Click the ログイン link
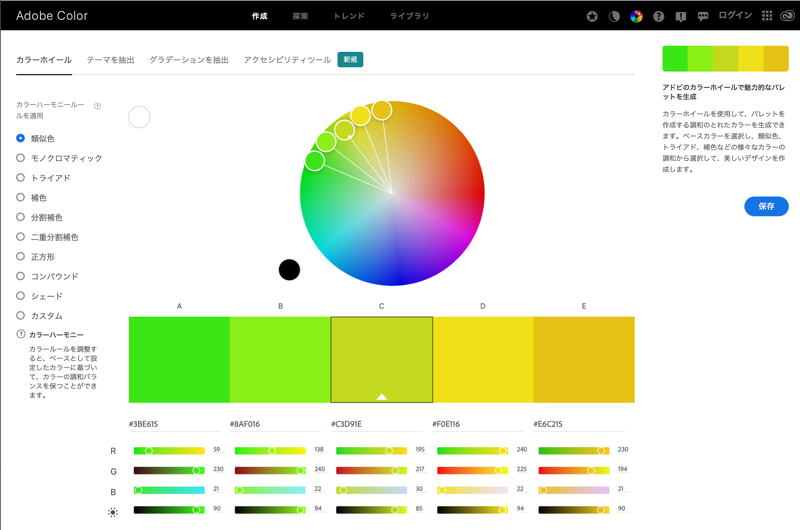 point(735,17)
